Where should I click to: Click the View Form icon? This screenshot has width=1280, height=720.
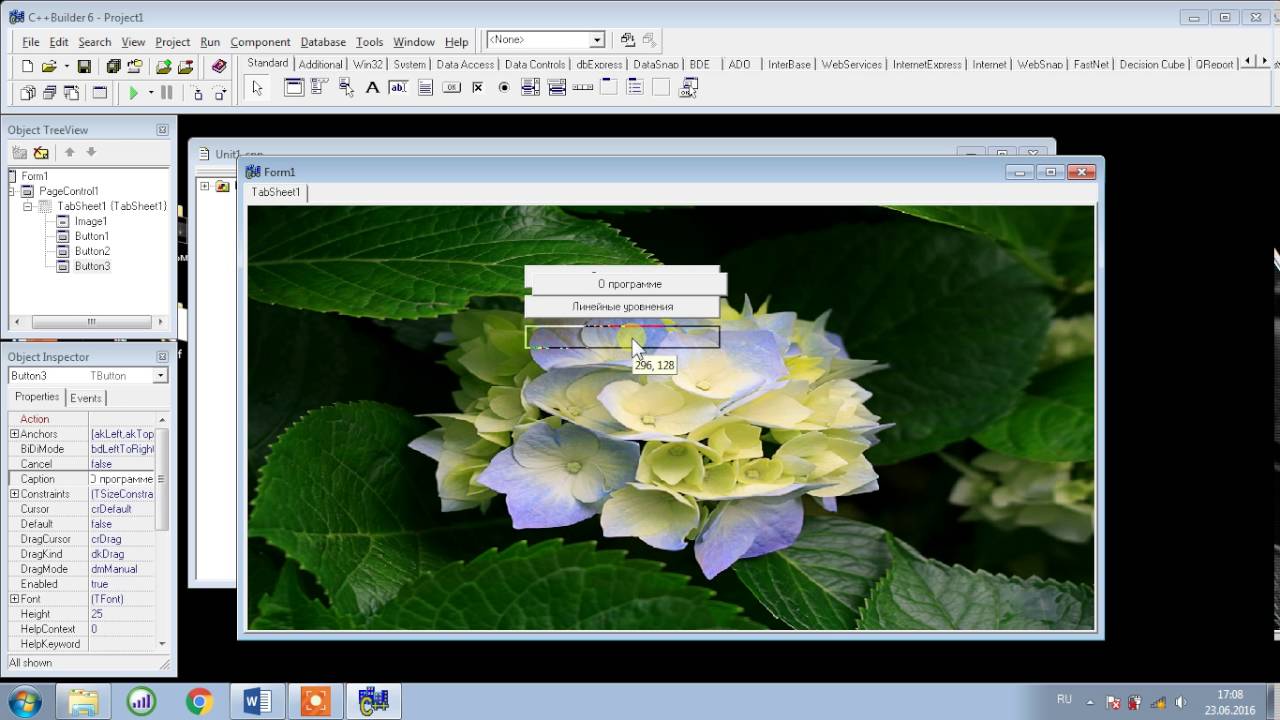point(49,93)
